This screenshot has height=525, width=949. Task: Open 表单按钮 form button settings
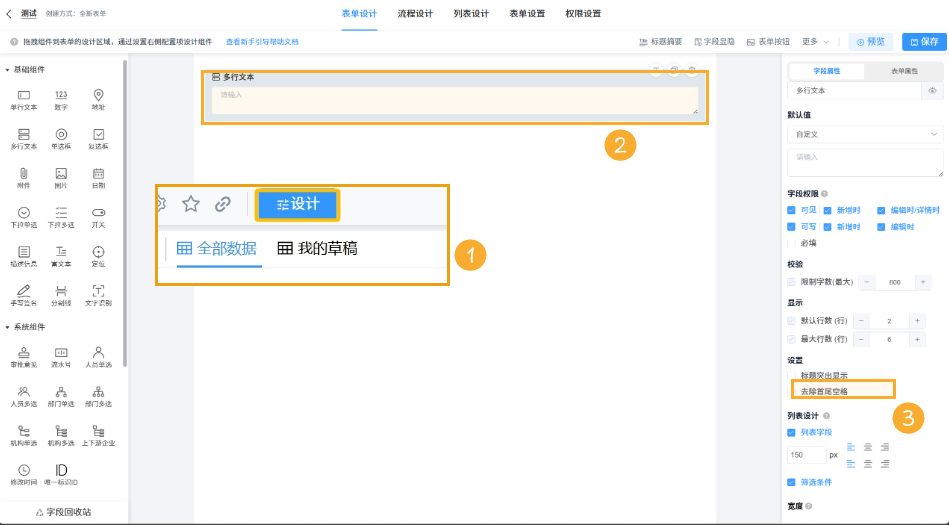[768, 42]
